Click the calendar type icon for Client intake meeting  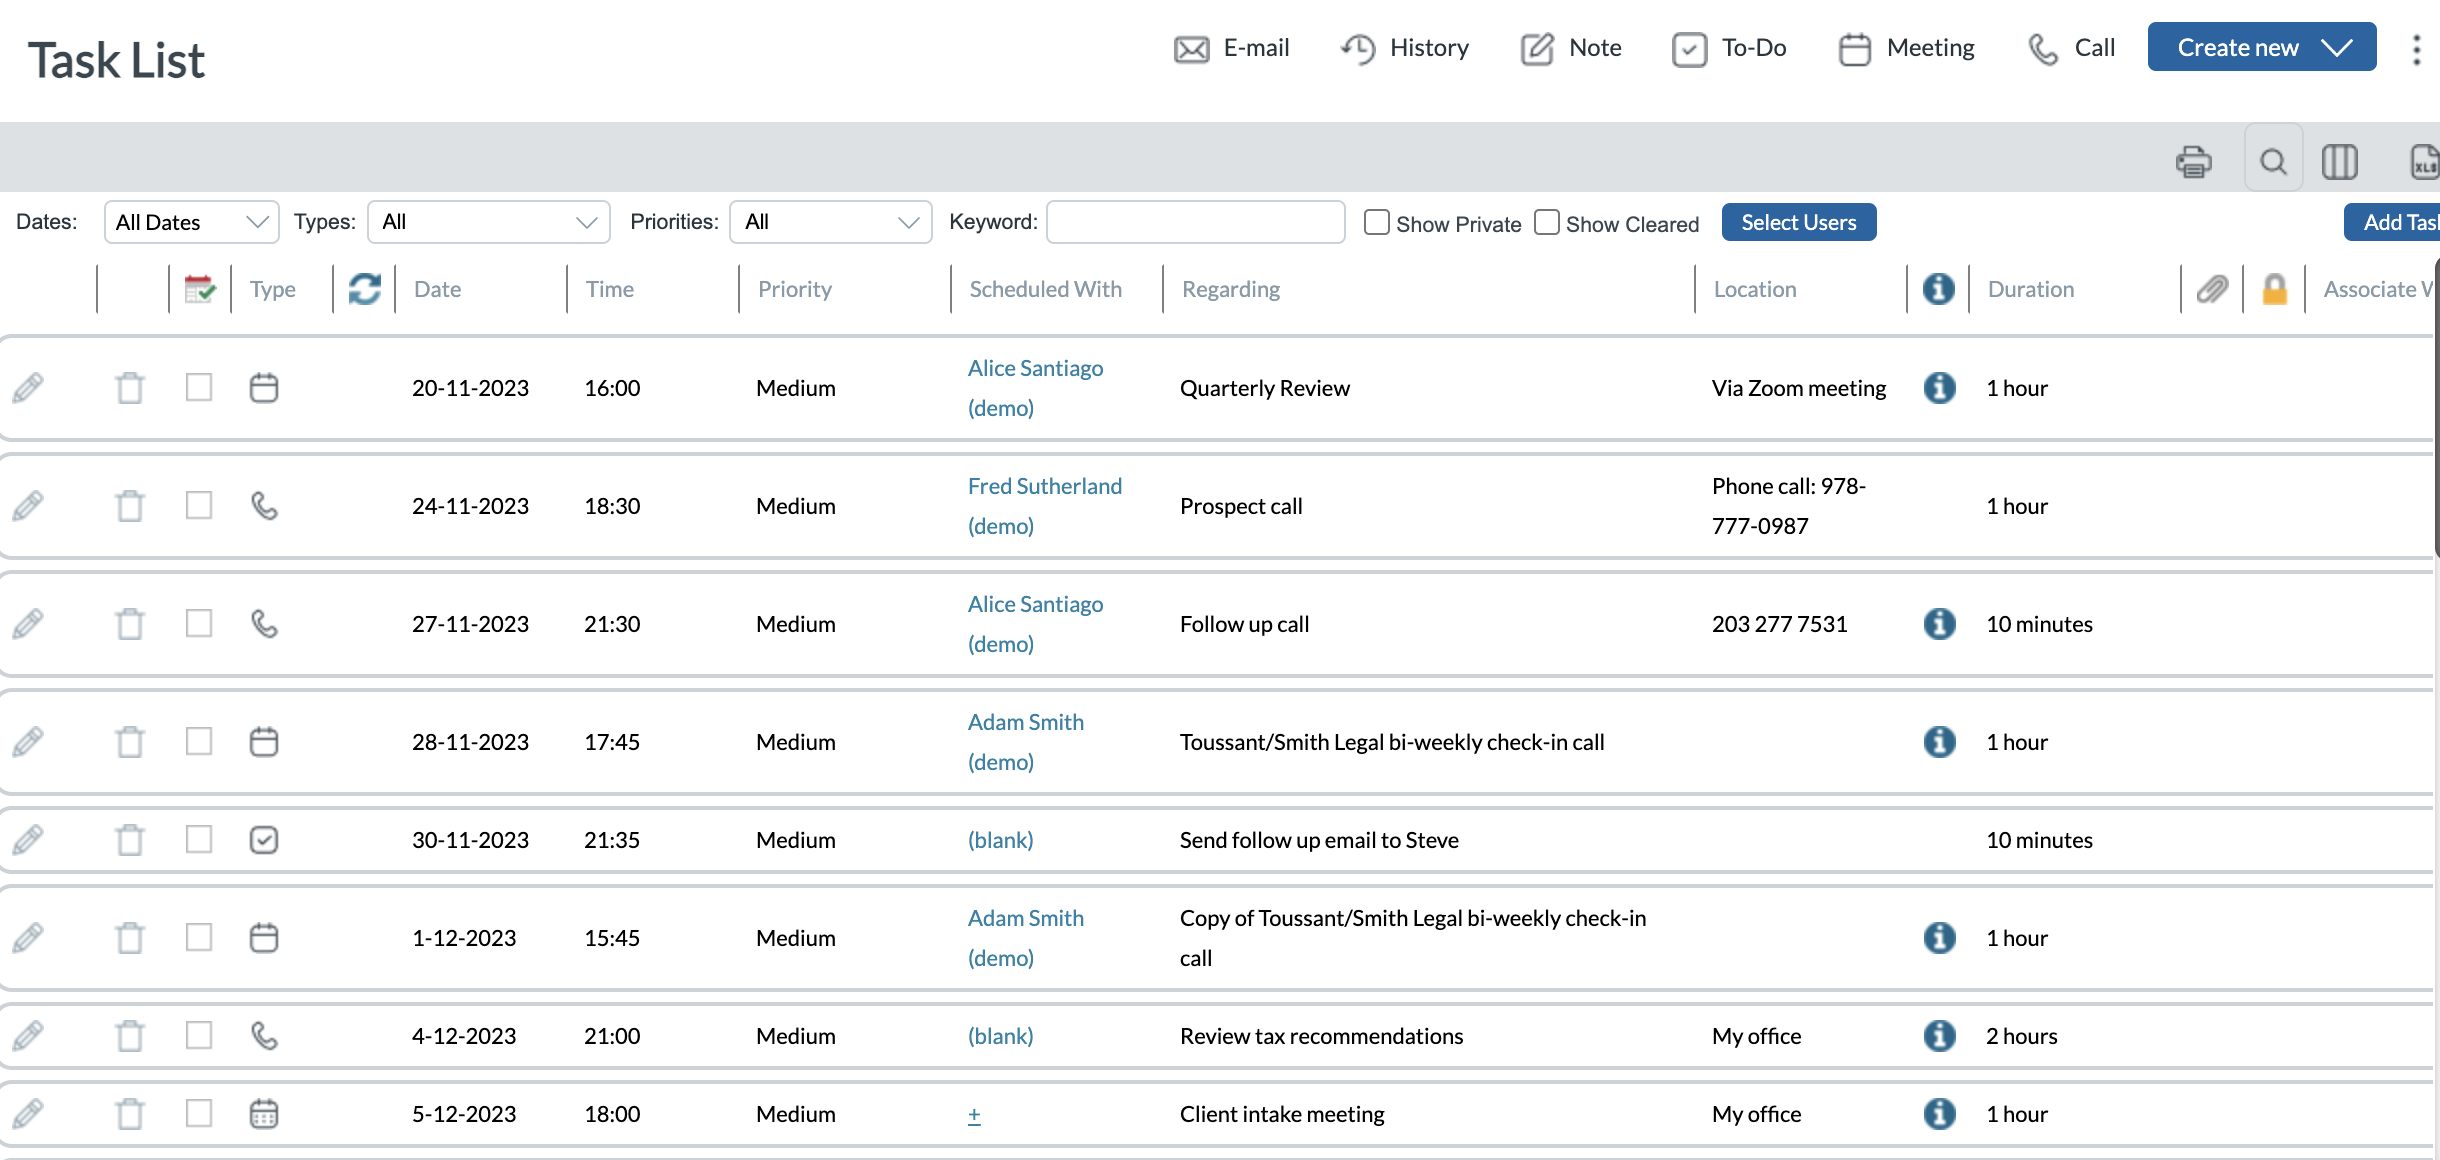pos(264,1114)
